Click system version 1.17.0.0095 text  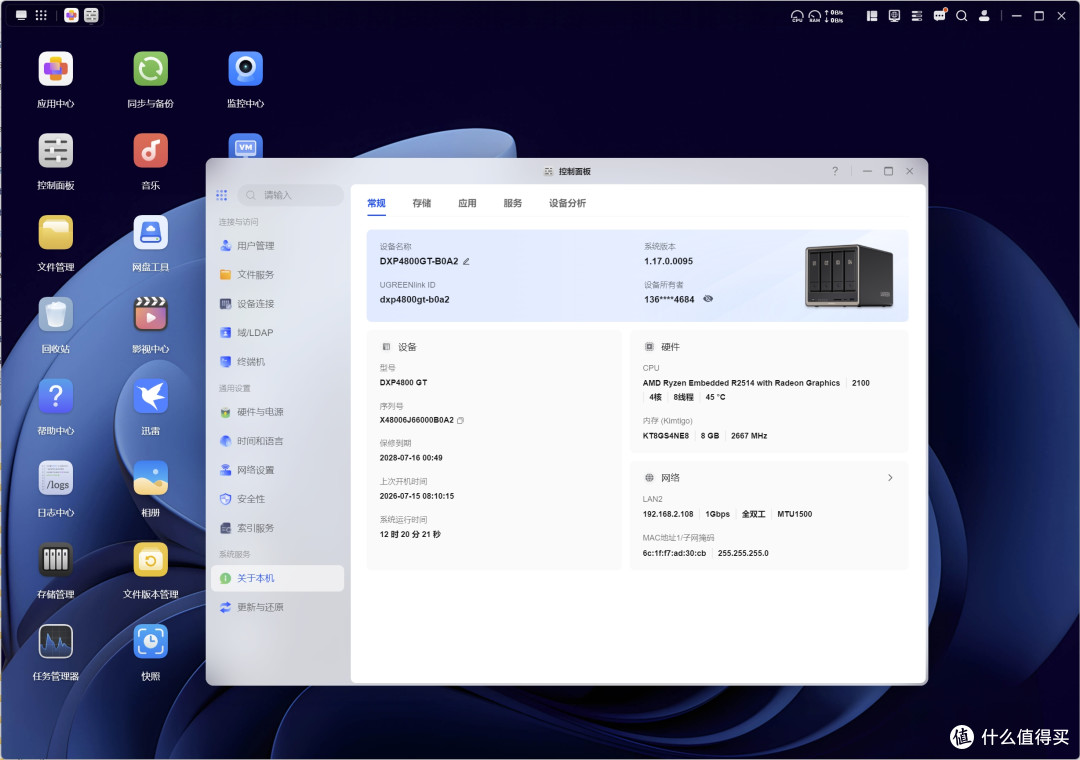[668, 261]
